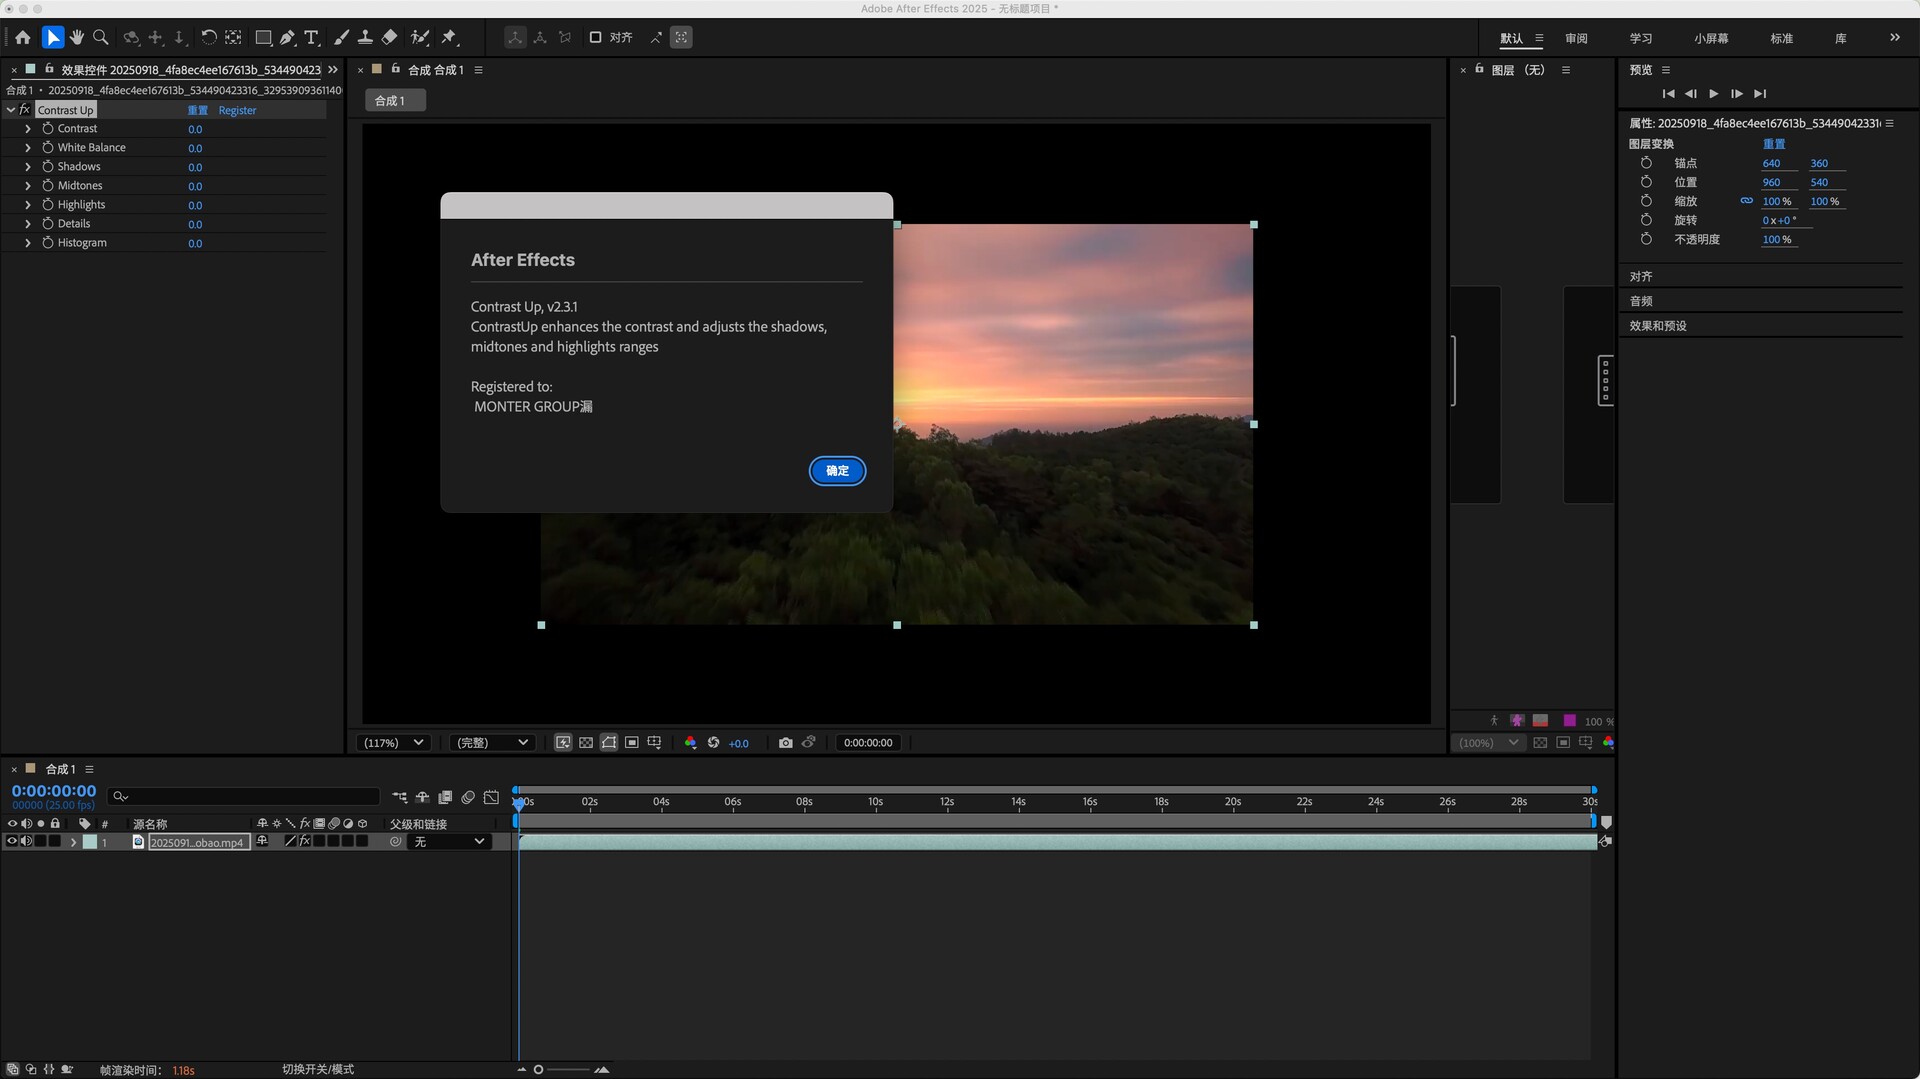
Task: Switch to the 学习 workspace tab
Action: (1641, 38)
